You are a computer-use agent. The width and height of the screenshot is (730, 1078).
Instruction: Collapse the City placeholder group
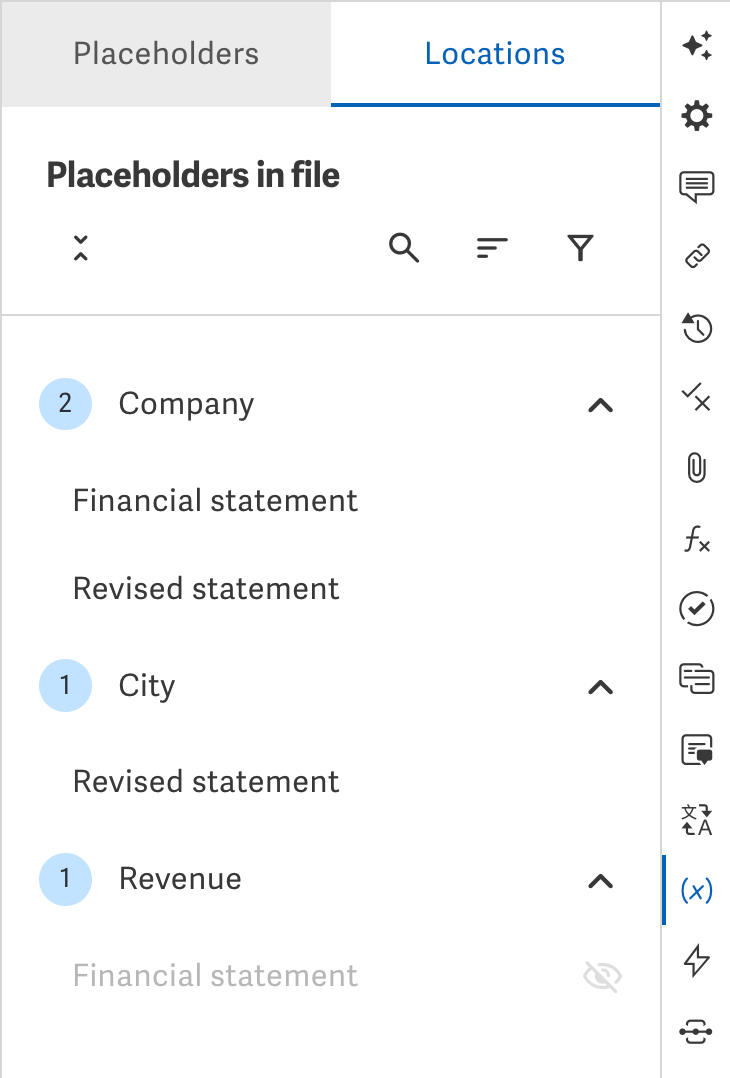click(x=600, y=687)
